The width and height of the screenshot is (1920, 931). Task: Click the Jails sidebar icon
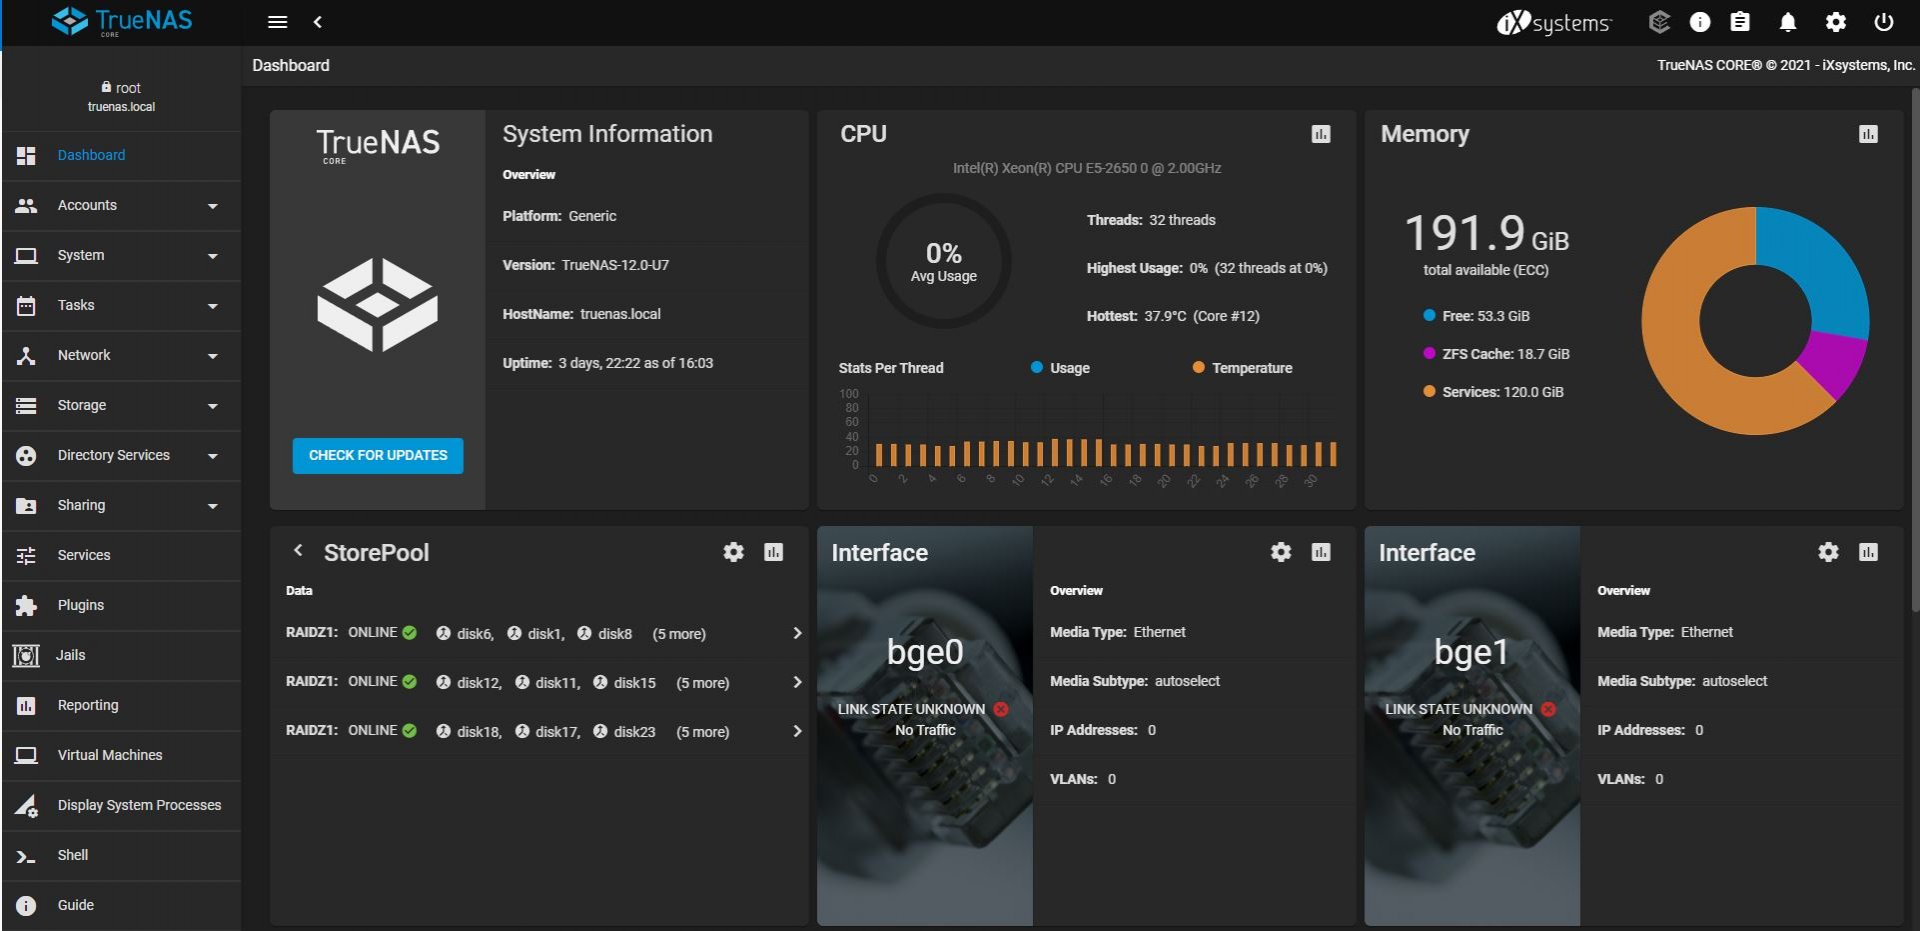point(26,655)
